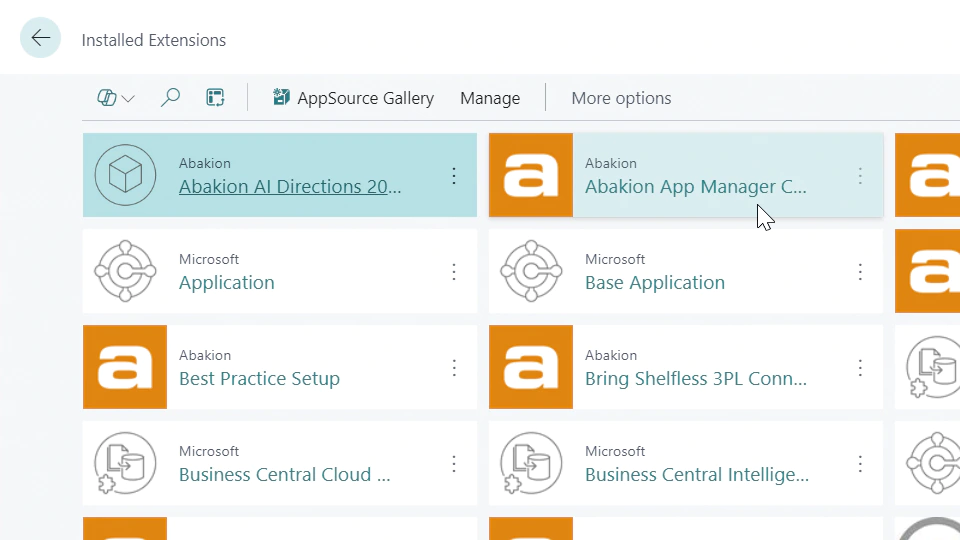Open Business Central Cloud extension
The height and width of the screenshot is (540, 960).
(284, 474)
